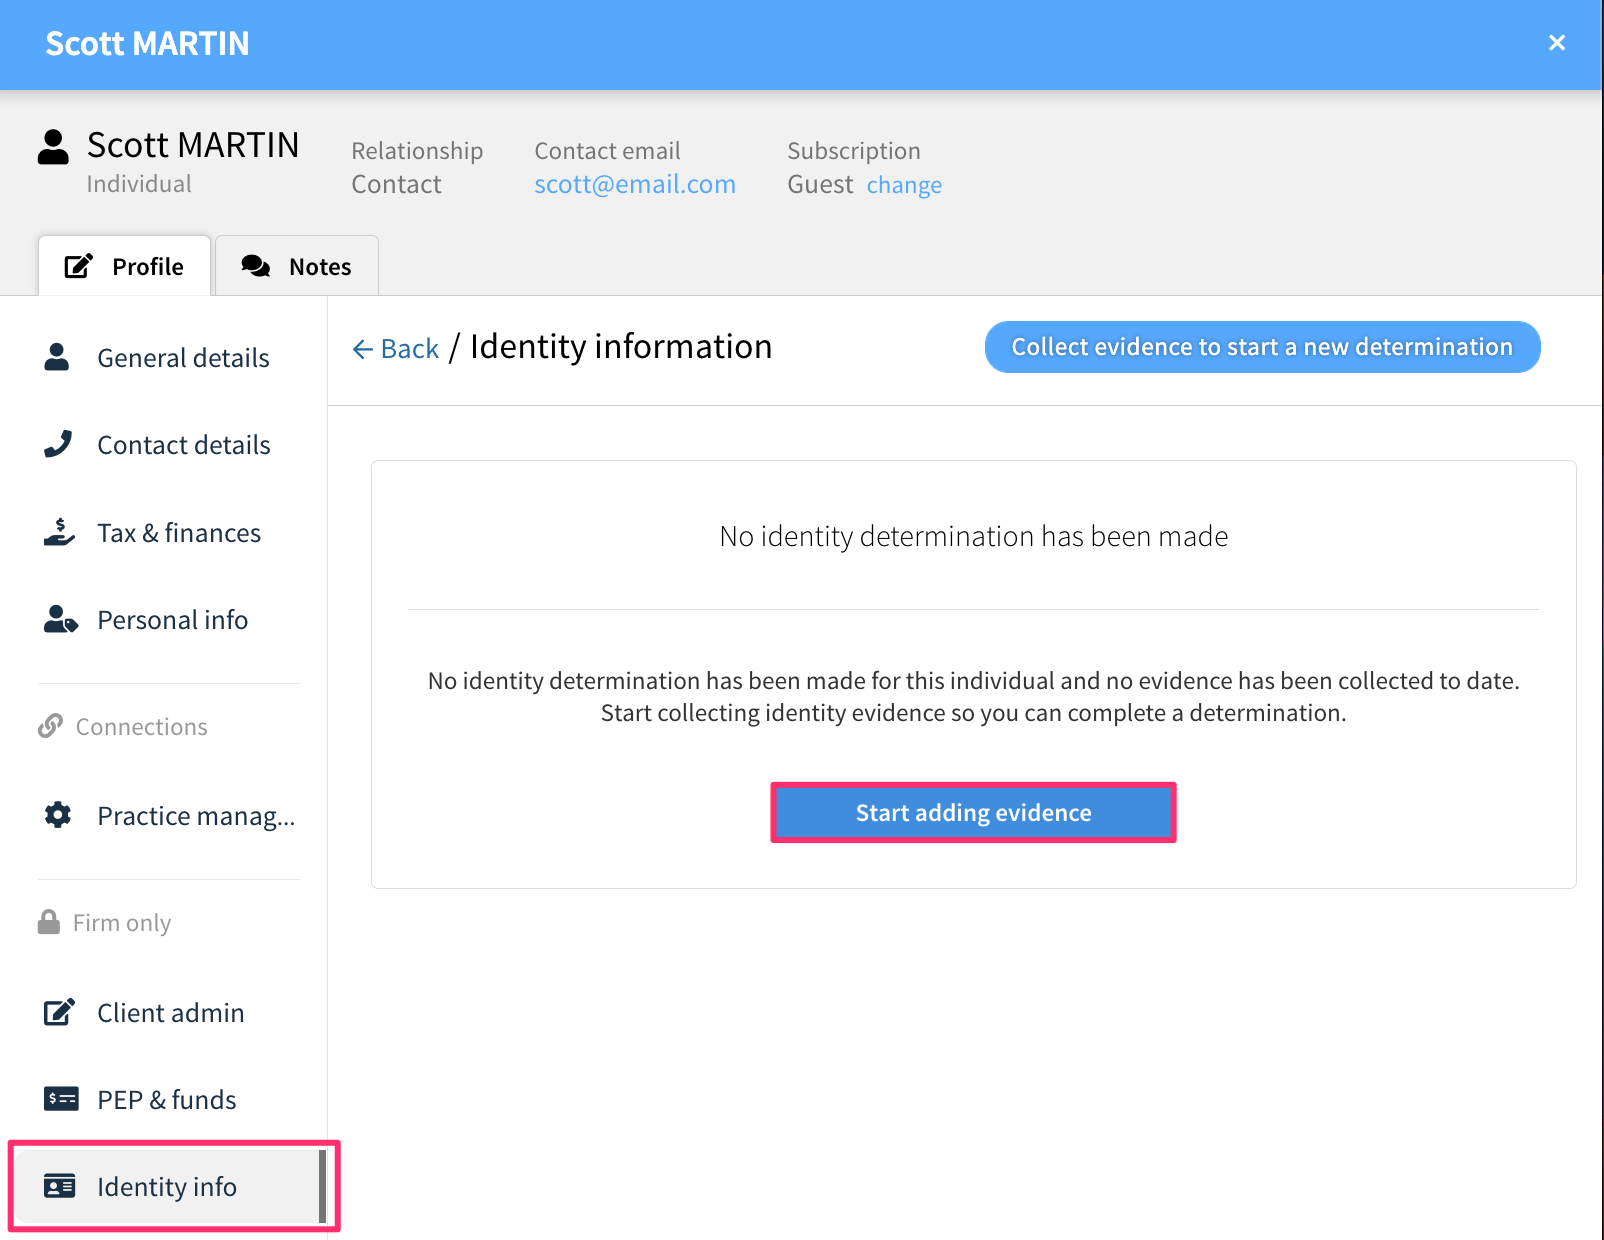1604x1240 pixels.
Task: Click the person icon beside Scott MARTIN
Action: pyautogui.click(x=53, y=147)
